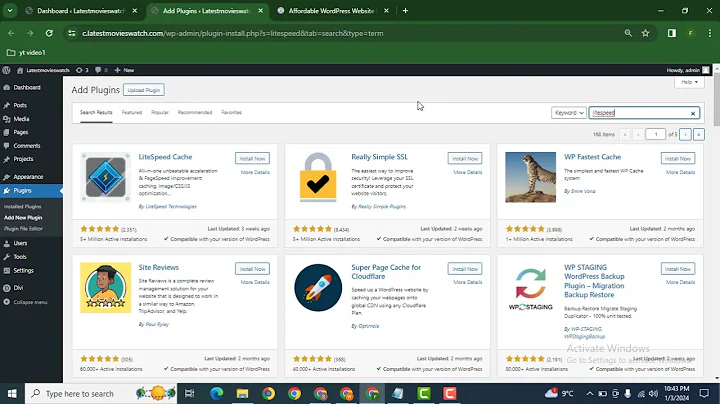Toggle Chrome side panel icon

[x=671, y=33]
